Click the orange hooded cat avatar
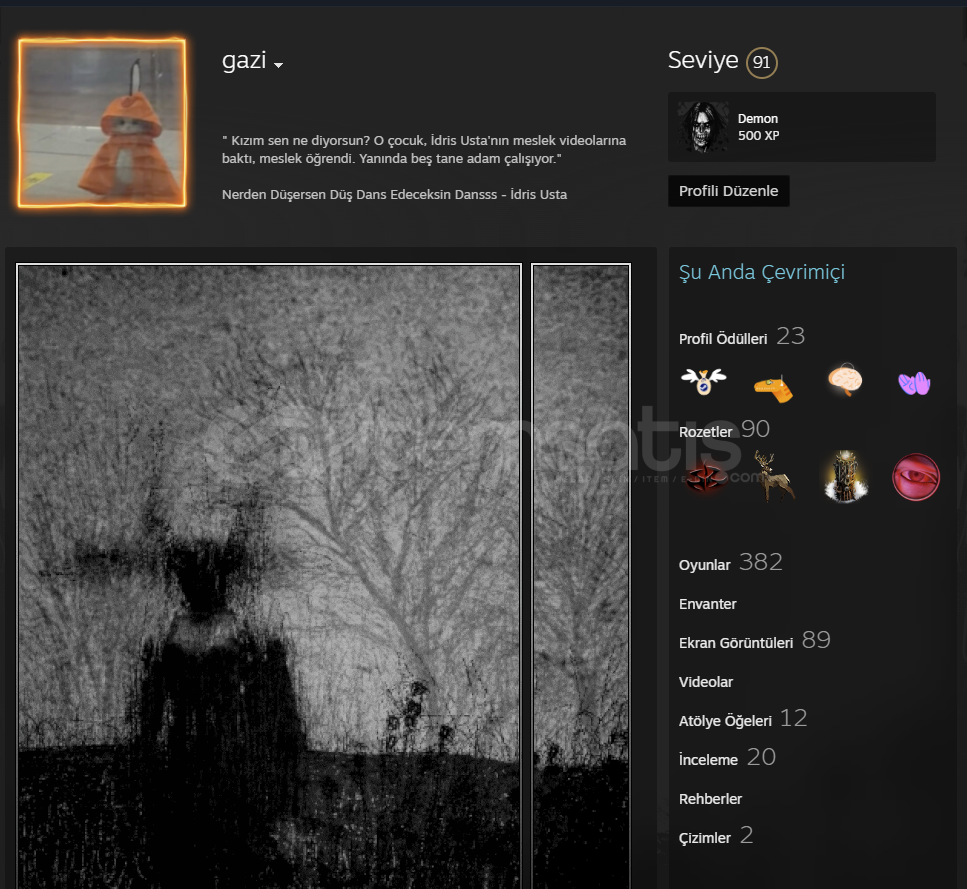 (x=102, y=123)
